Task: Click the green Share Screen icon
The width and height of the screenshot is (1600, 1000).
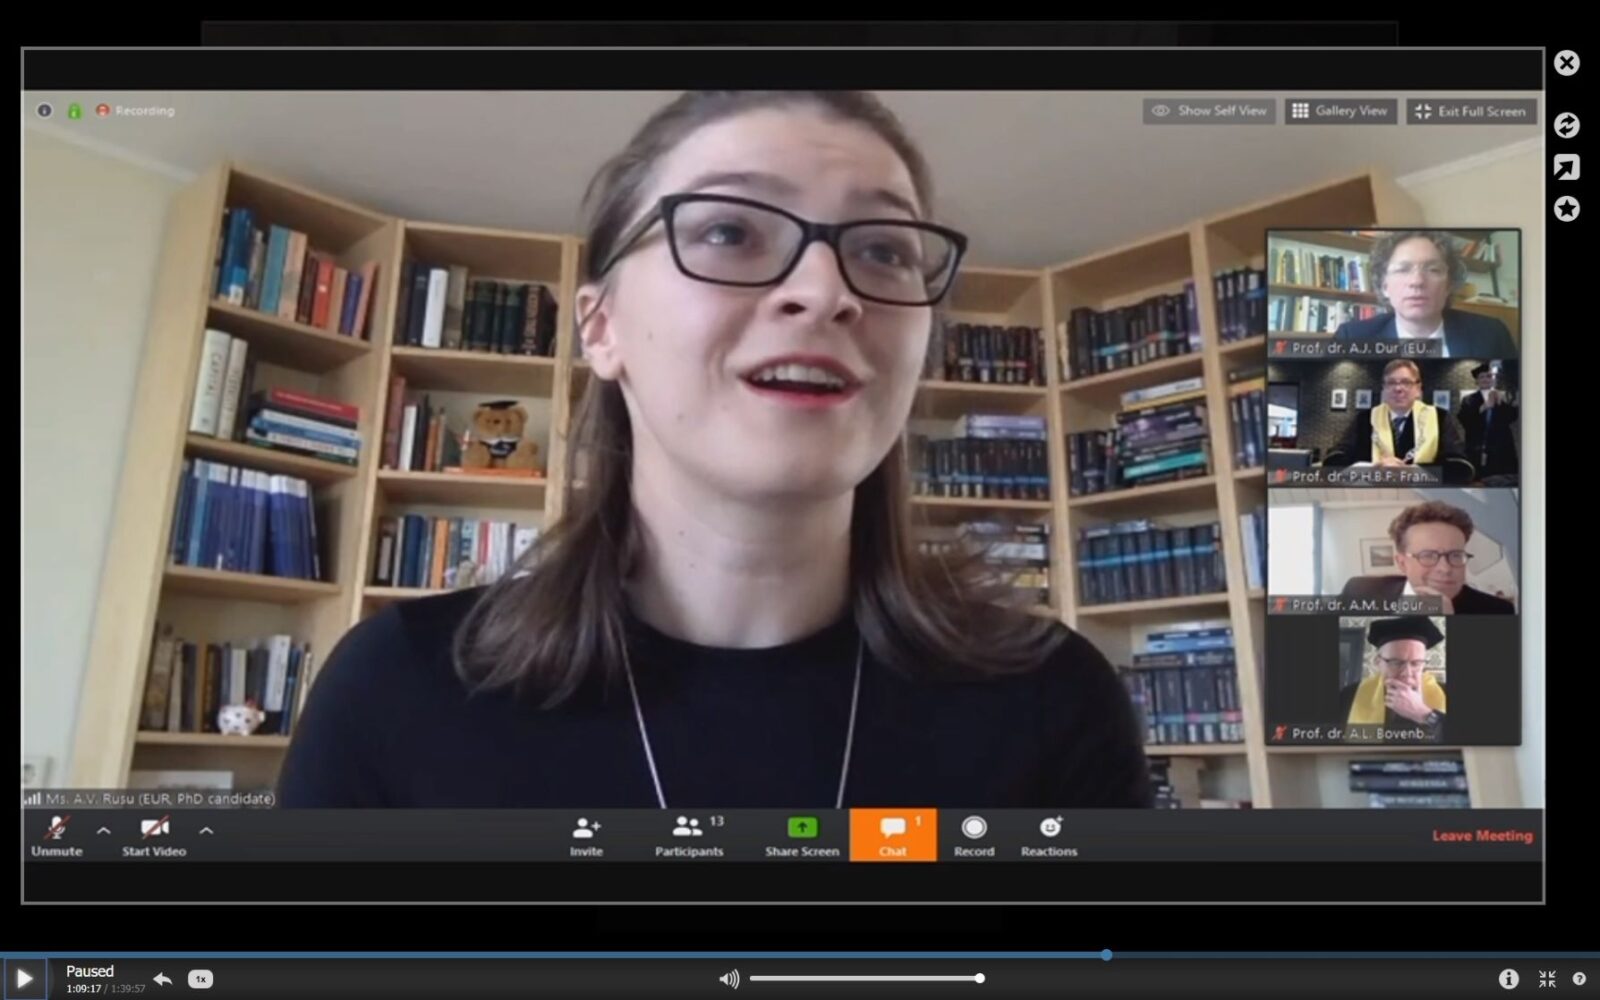Action: point(801,828)
